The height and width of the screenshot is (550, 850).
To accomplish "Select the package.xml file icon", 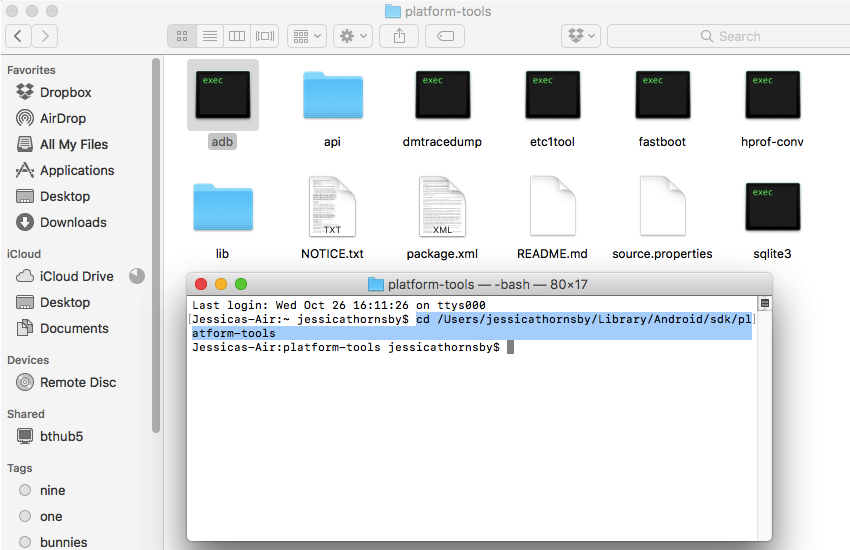I will 442,206.
